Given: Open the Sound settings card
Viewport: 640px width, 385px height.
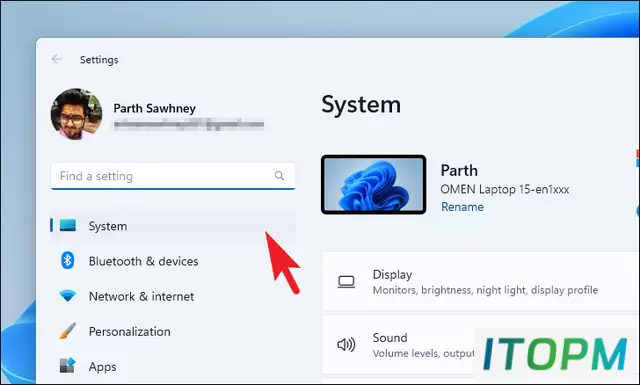Looking at the screenshot, I should [x=481, y=345].
